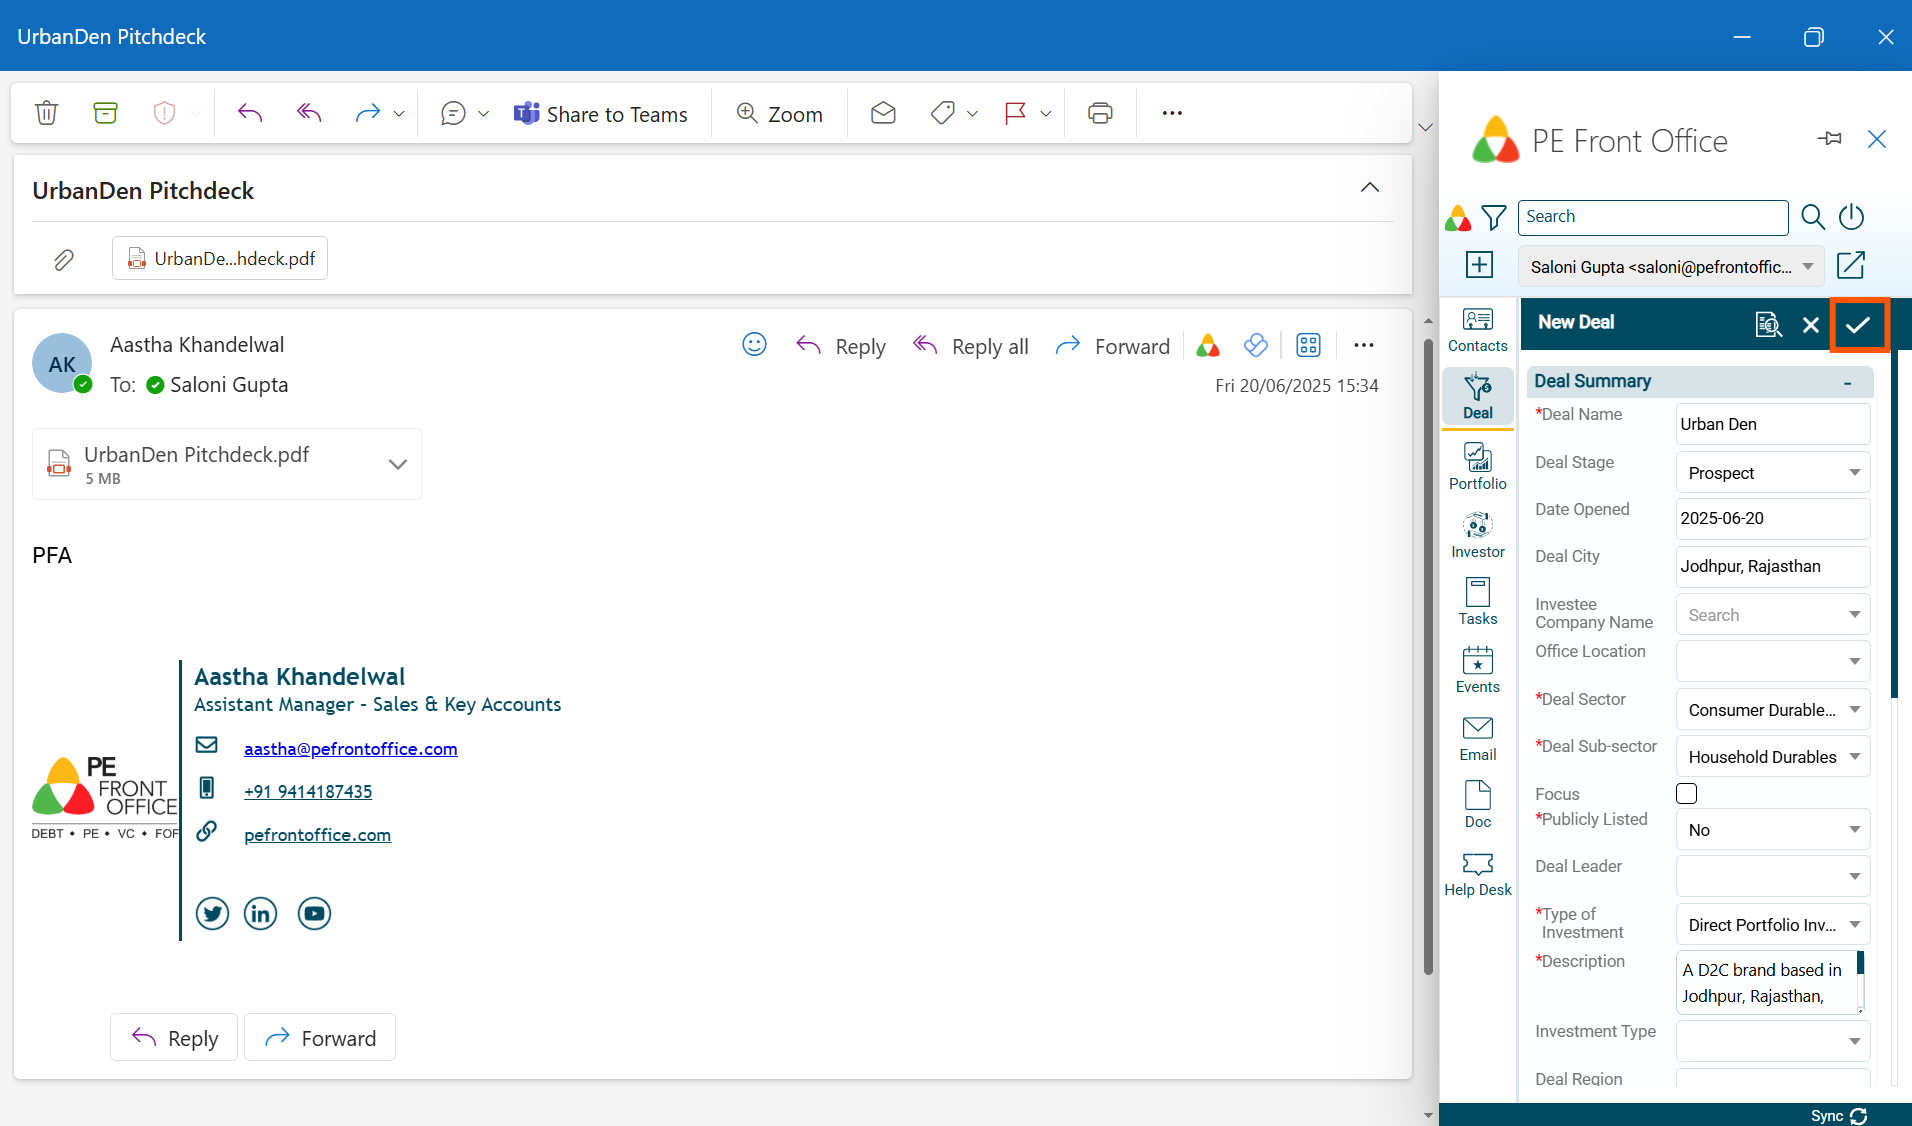Switch to the Investor tab
The height and width of the screenshot is (1126, 1912).
coord(1477,536)
